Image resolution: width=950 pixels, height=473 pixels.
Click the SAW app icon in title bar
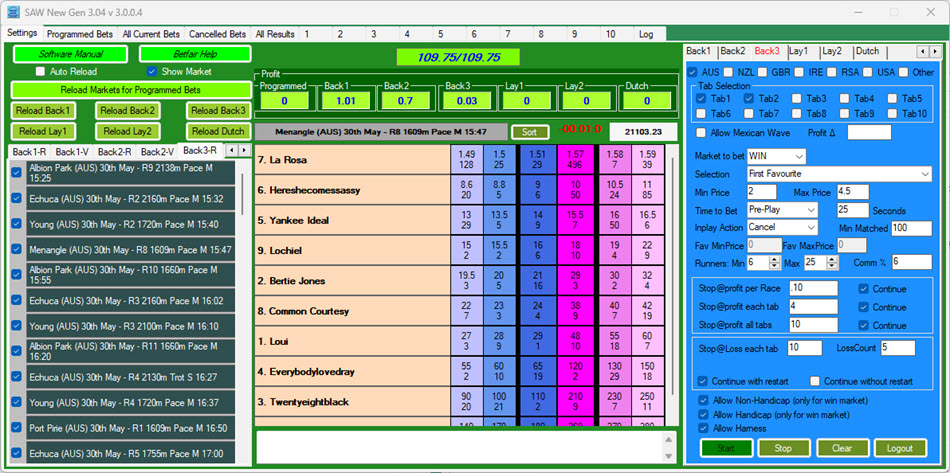click(11, 11)
